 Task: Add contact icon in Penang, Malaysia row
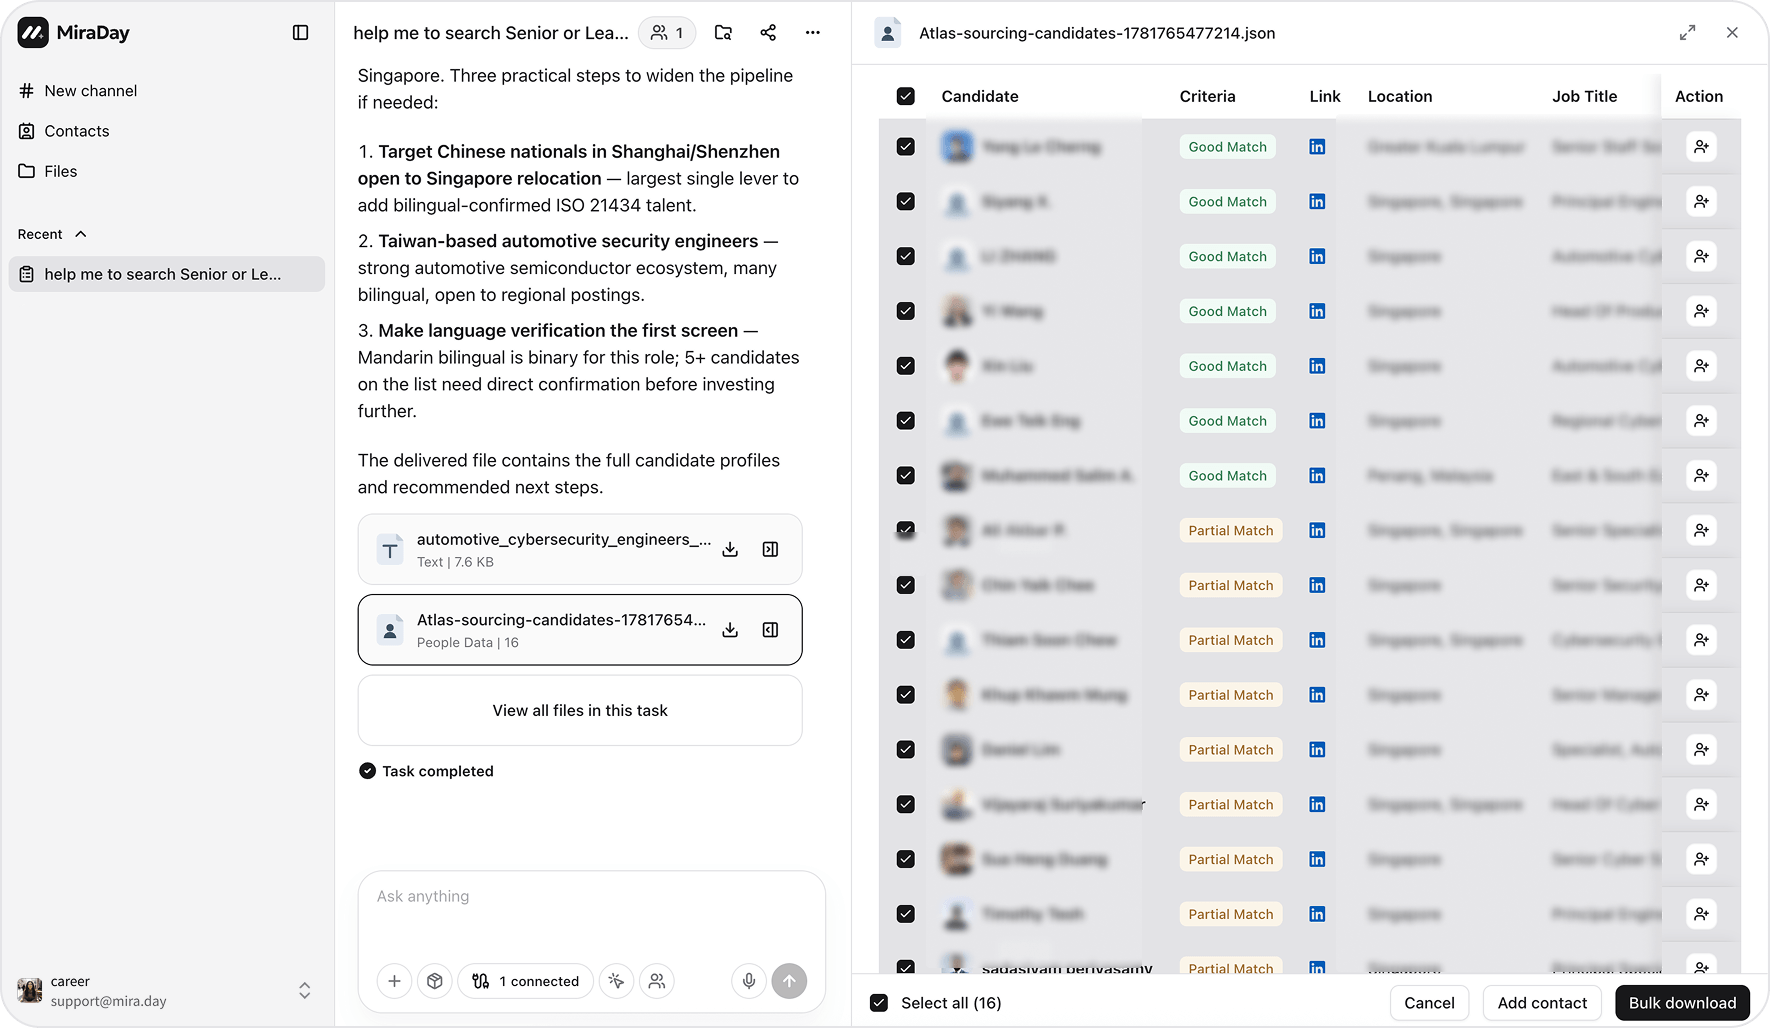click(1701, 476)
